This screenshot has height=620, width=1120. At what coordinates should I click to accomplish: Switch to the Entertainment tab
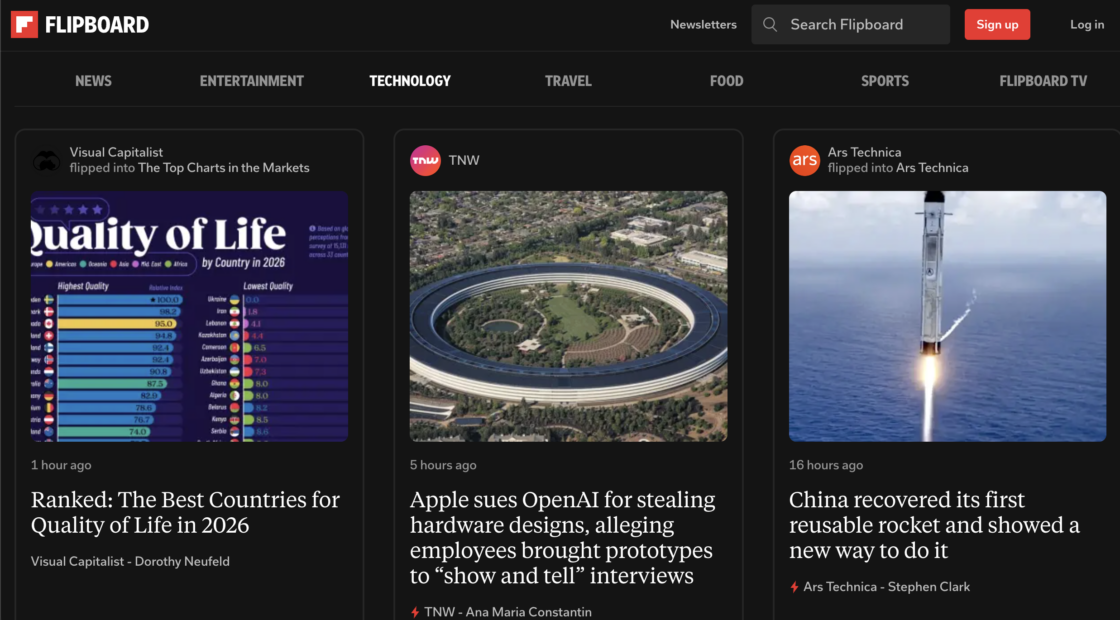tap(251, 81)
